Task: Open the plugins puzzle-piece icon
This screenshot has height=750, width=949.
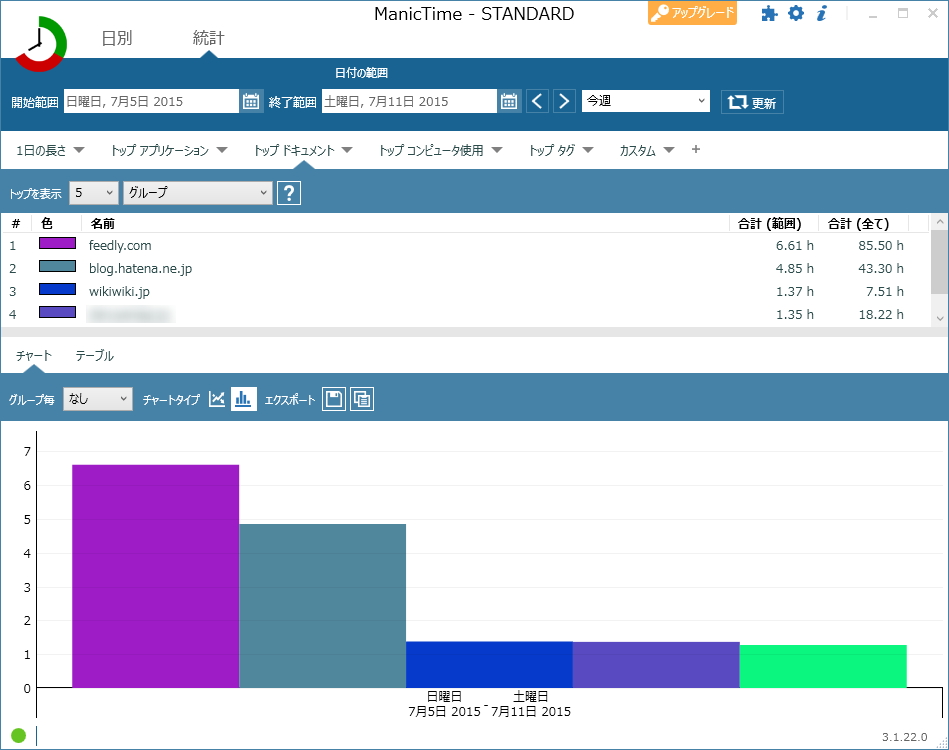Action: pyautogui.click(x=769, y=13)
